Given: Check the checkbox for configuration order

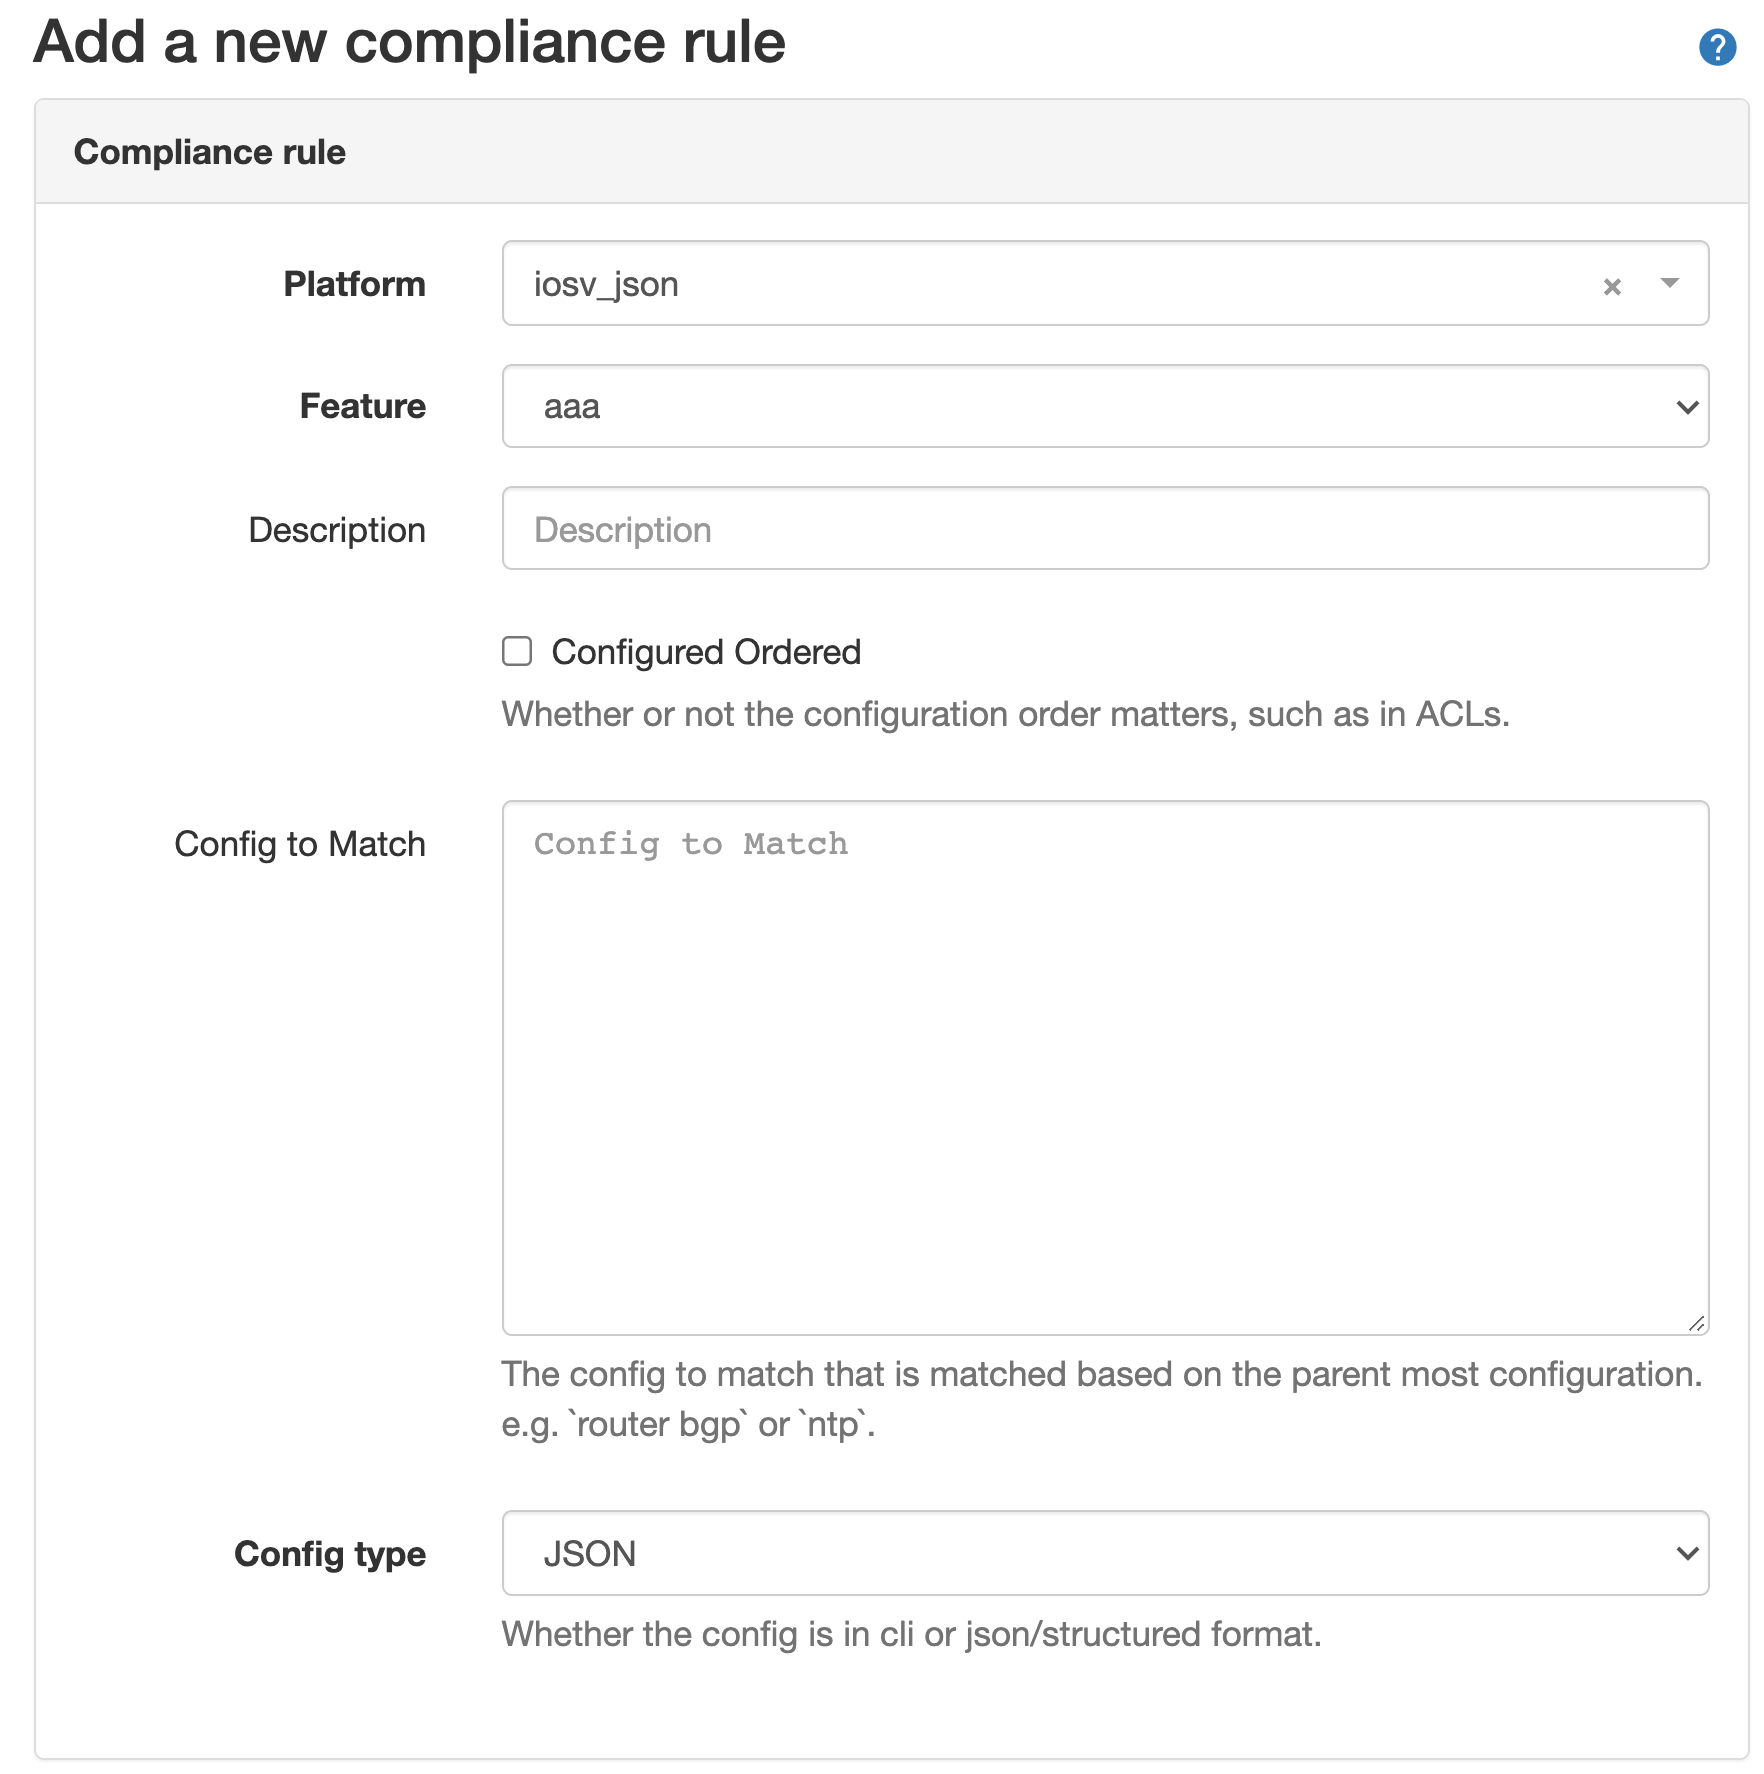Looking at the screenshot, I should (x=518, y=651).
